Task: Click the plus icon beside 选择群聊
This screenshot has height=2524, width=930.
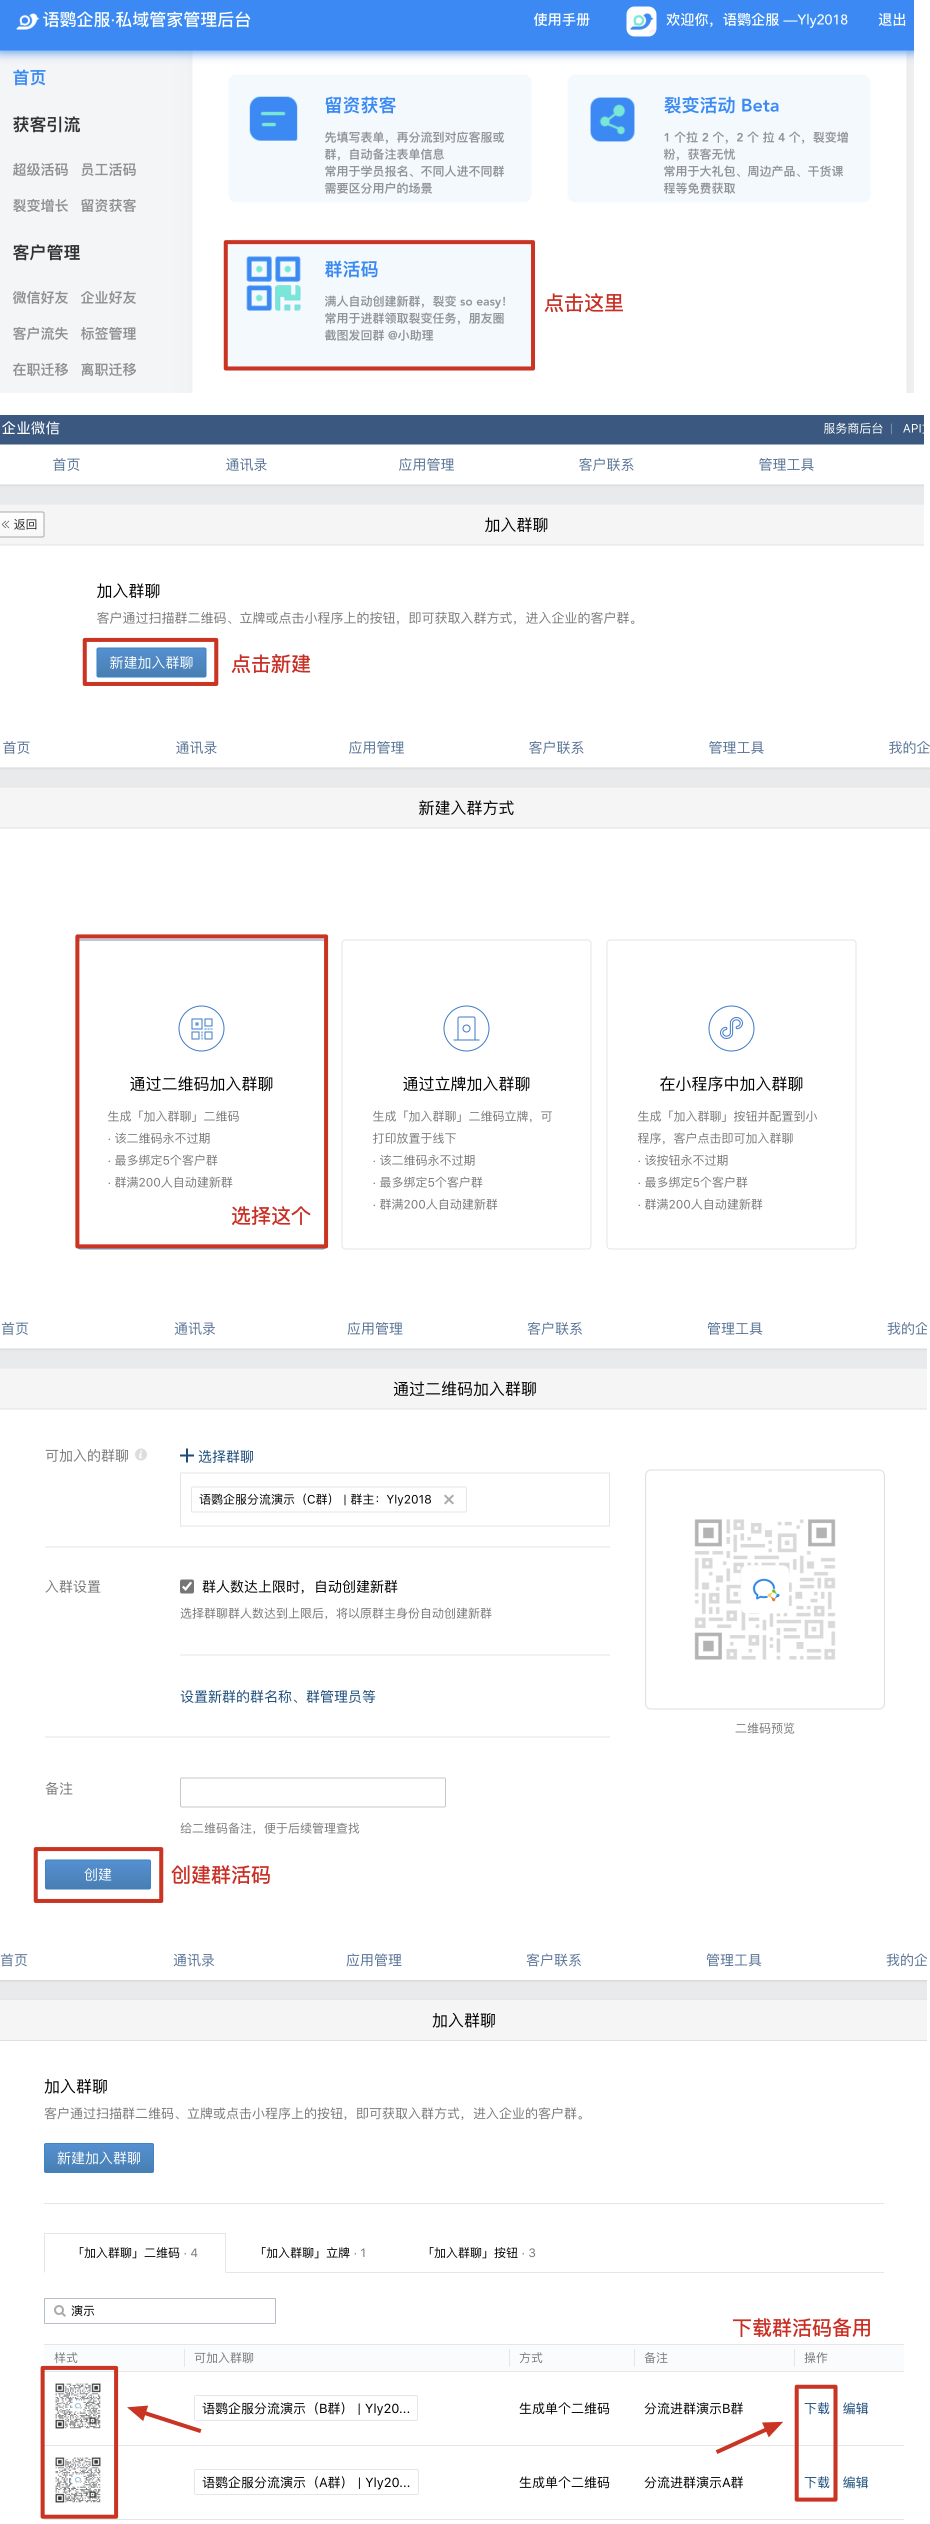Action: [187, 1456]
